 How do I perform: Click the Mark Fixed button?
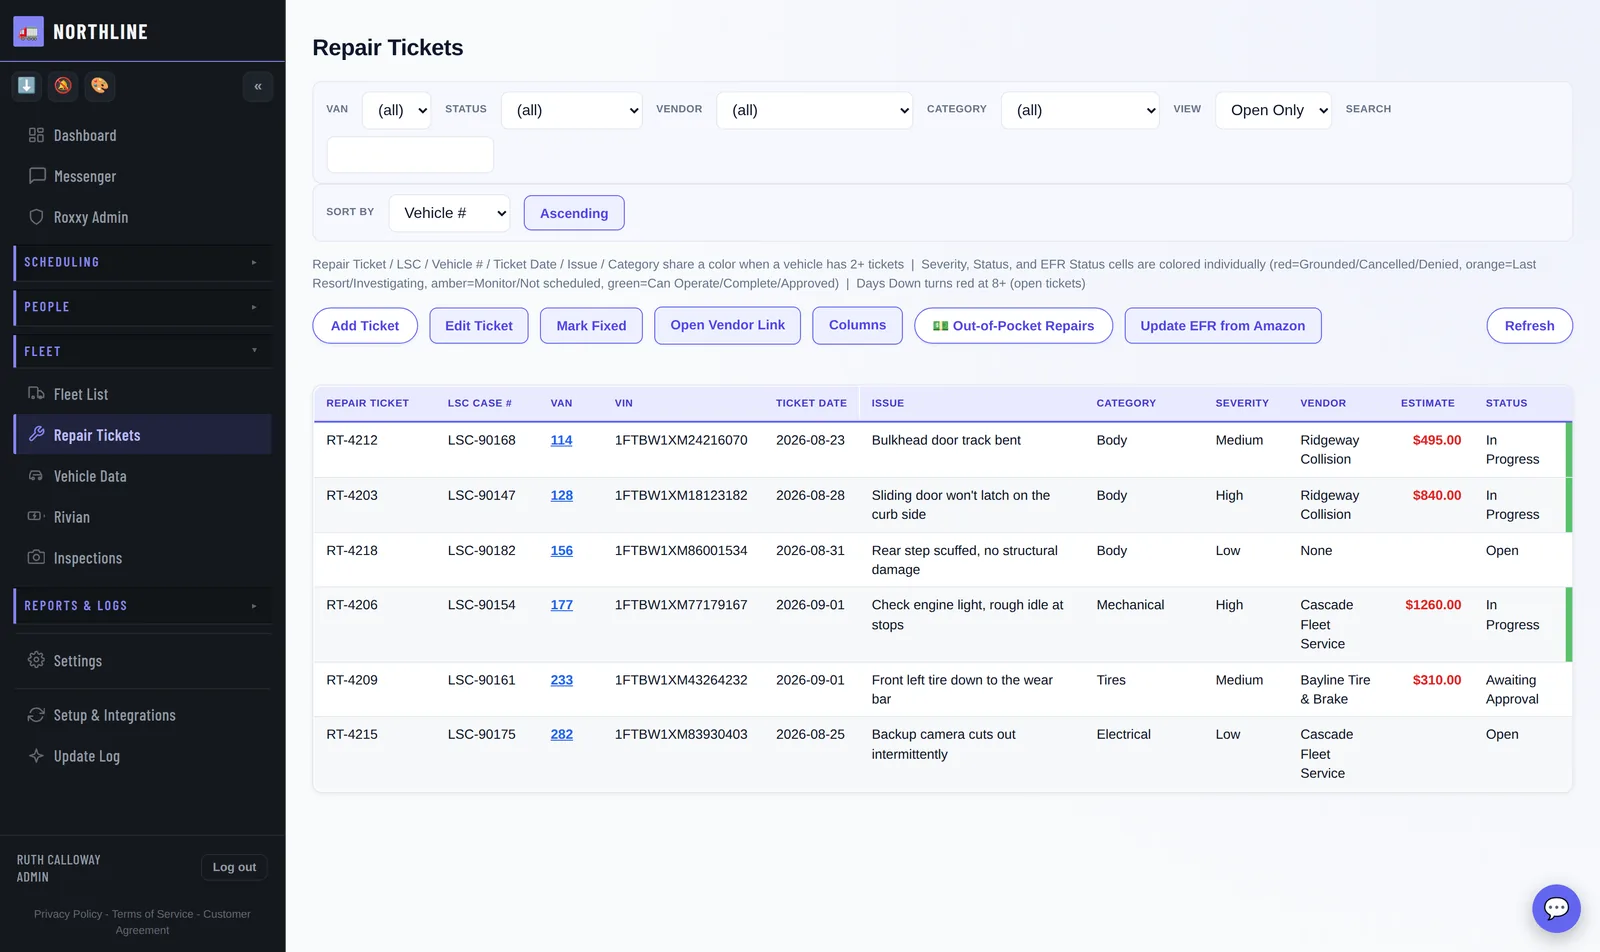(x=591, y=326)
